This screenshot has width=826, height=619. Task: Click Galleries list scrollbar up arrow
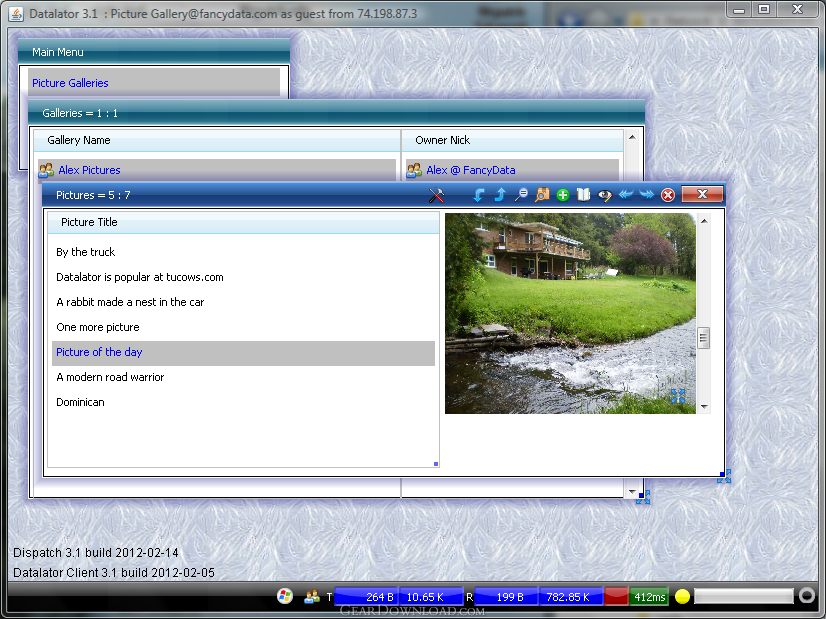pyautogui.click(x=632, y=137)
